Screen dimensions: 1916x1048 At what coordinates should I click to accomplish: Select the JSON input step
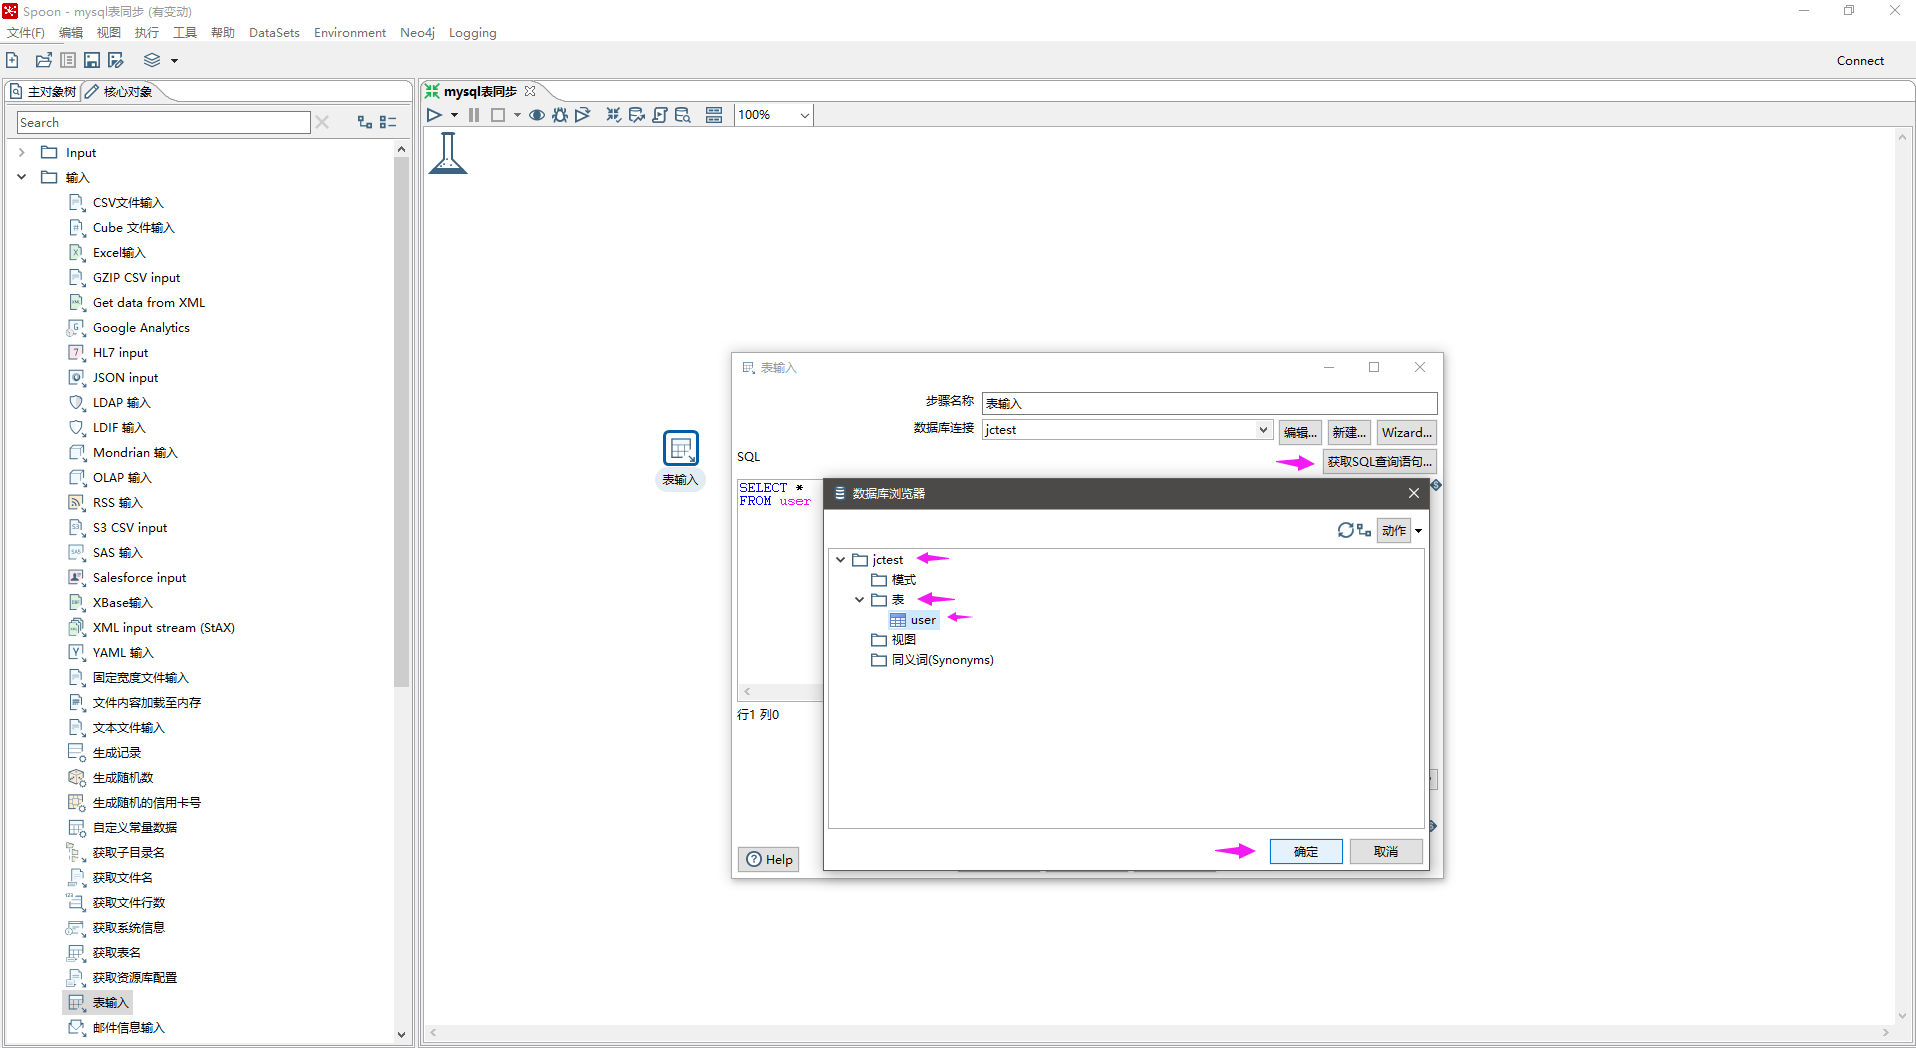(x=125, y=378)
